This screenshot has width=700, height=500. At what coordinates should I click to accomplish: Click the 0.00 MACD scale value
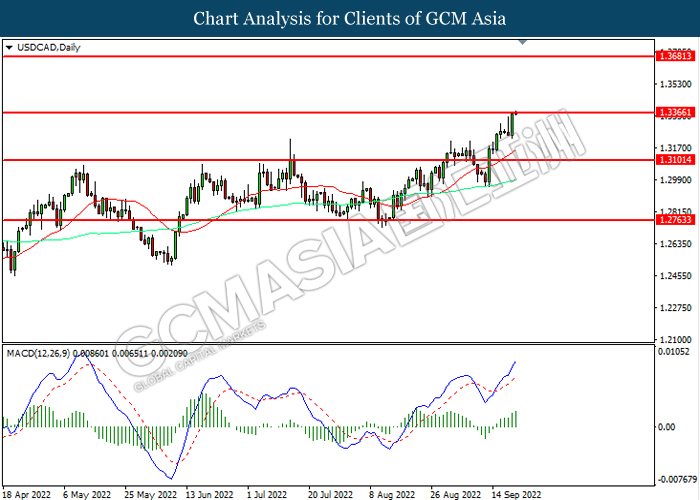pyautogui.click(x=667, y=427)
